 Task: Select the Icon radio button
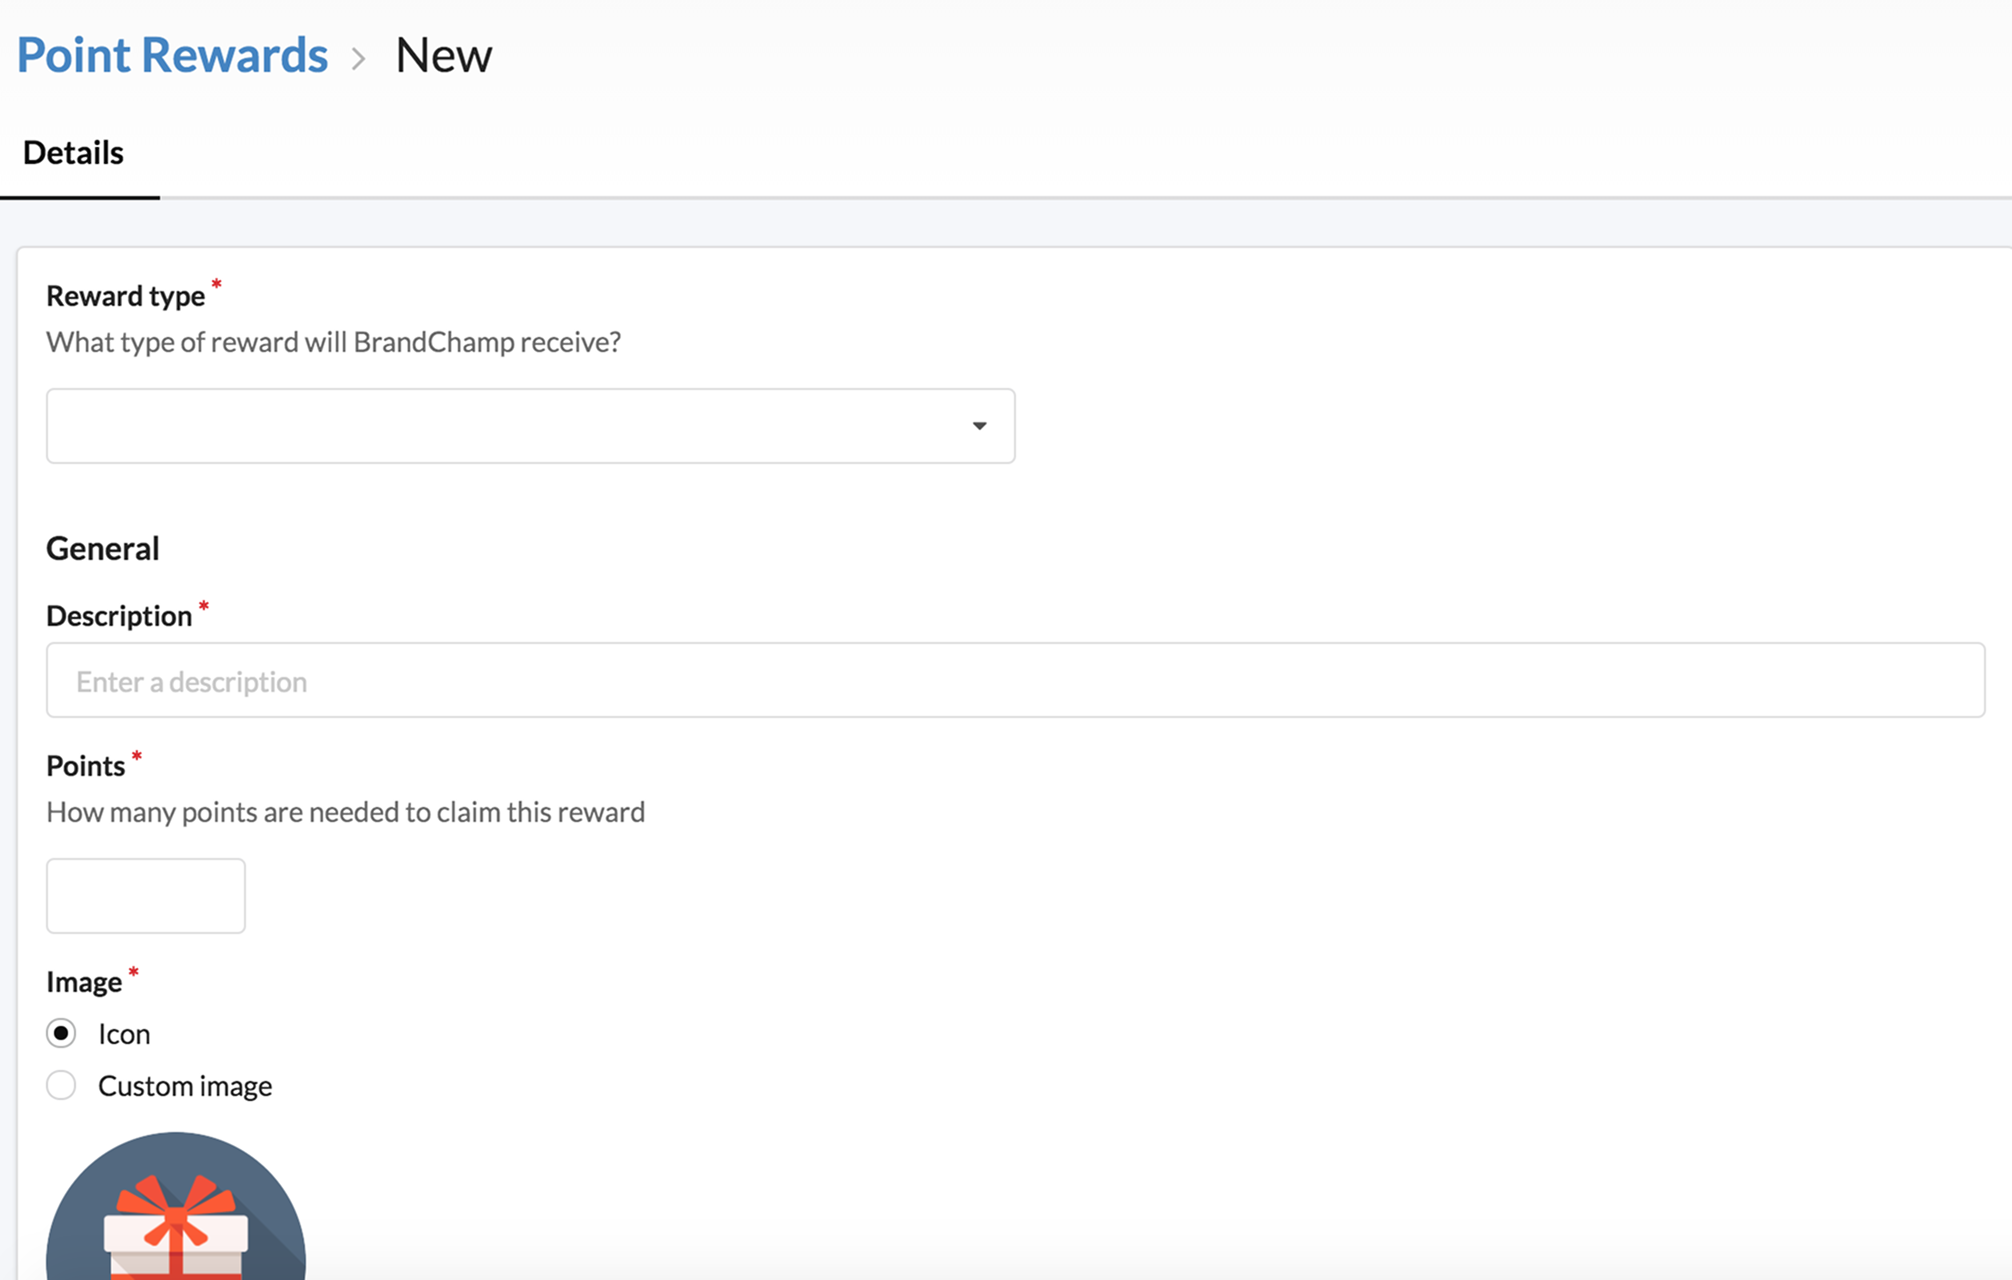(x=61, y=1033)
